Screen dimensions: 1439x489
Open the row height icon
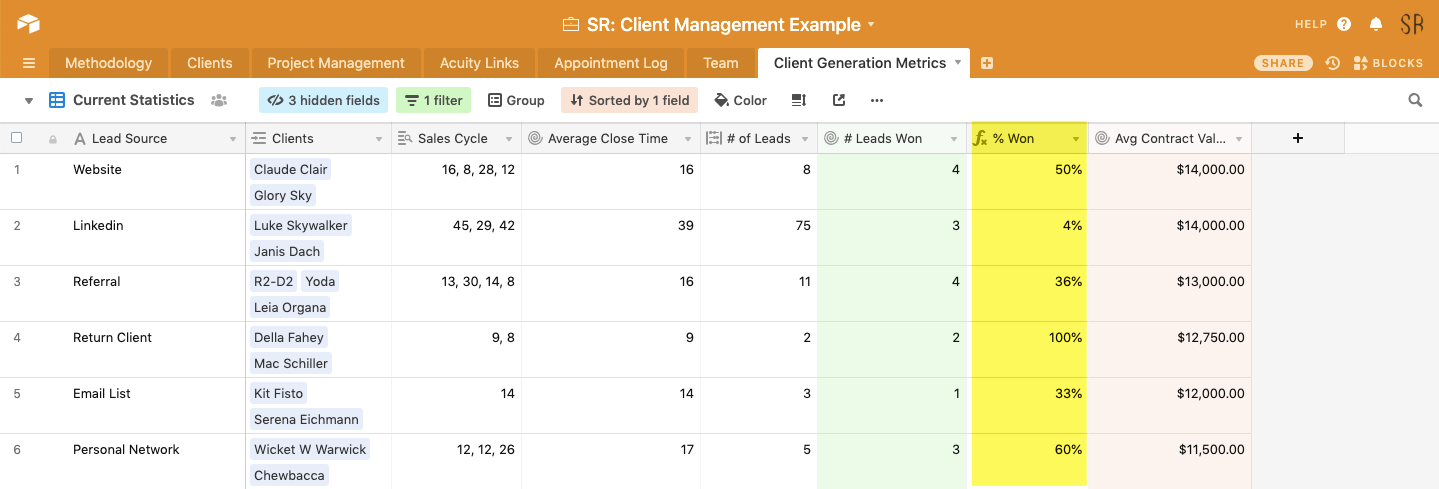pos(799,100)
